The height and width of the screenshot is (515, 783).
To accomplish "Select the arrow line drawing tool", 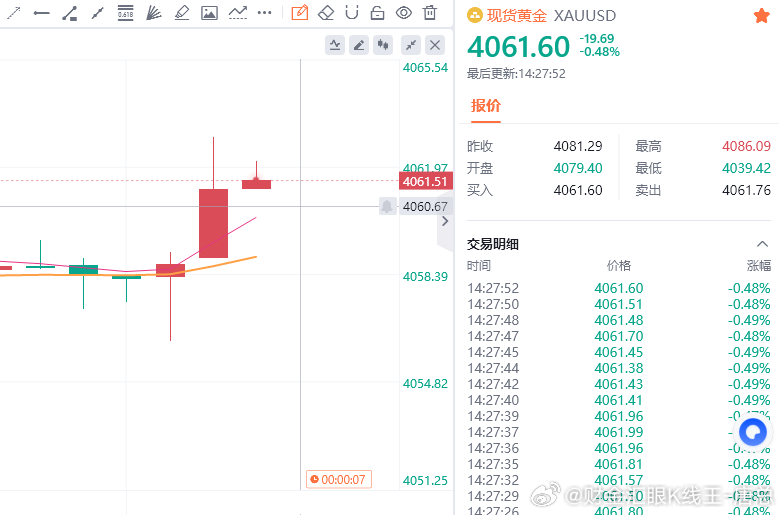I will [13, 12].
